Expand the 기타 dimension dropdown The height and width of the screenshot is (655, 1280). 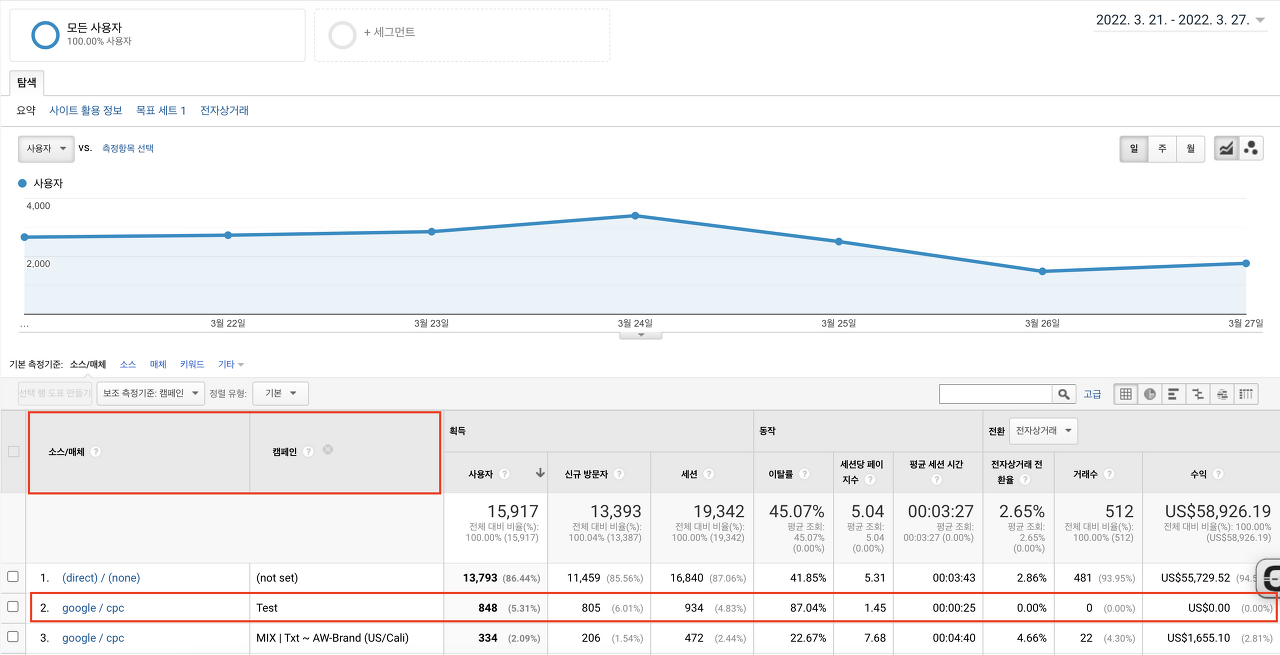tap(231, 365)
